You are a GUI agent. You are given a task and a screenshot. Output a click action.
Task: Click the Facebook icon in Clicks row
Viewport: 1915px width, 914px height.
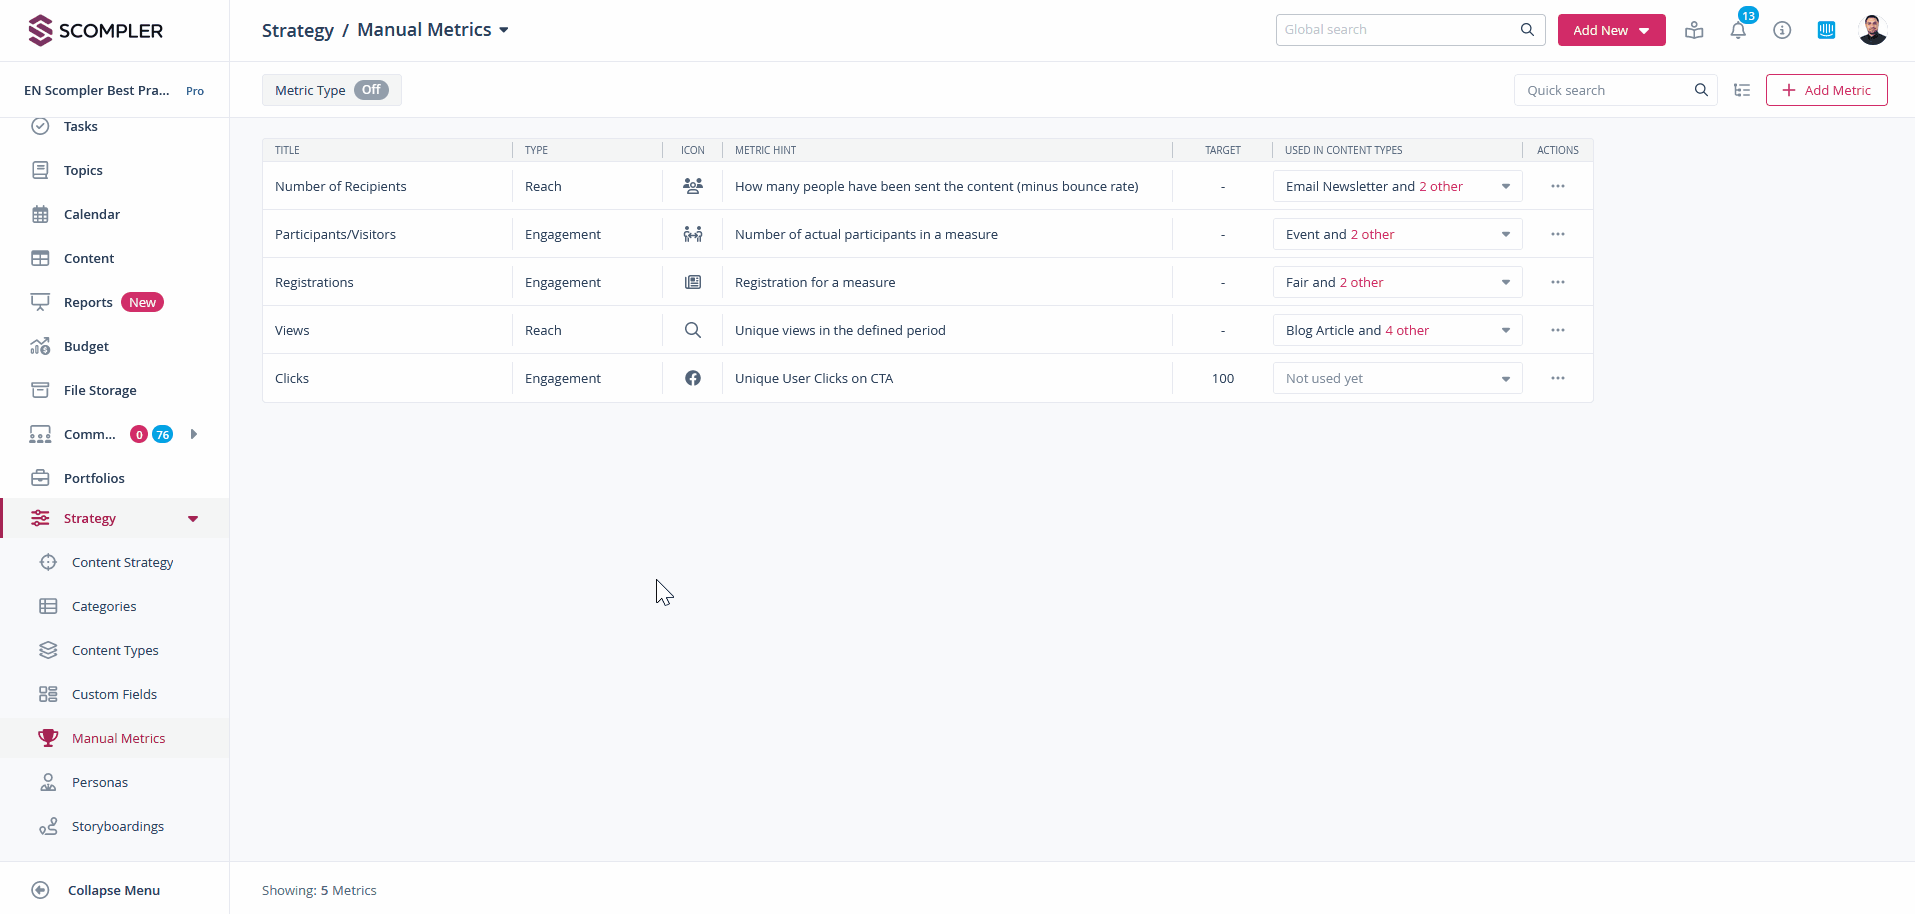(x=692, y=378)
